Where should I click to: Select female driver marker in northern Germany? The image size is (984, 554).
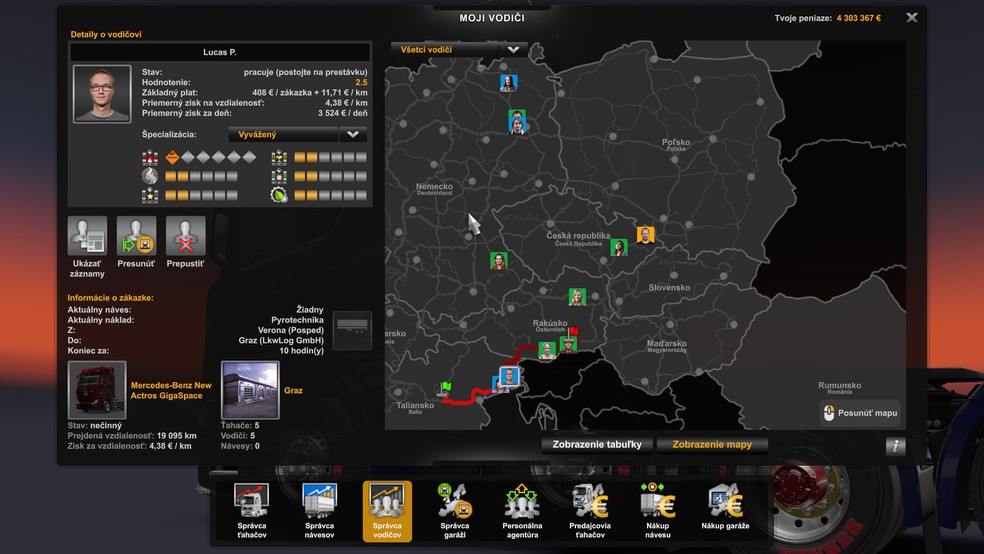coord(508,83)
